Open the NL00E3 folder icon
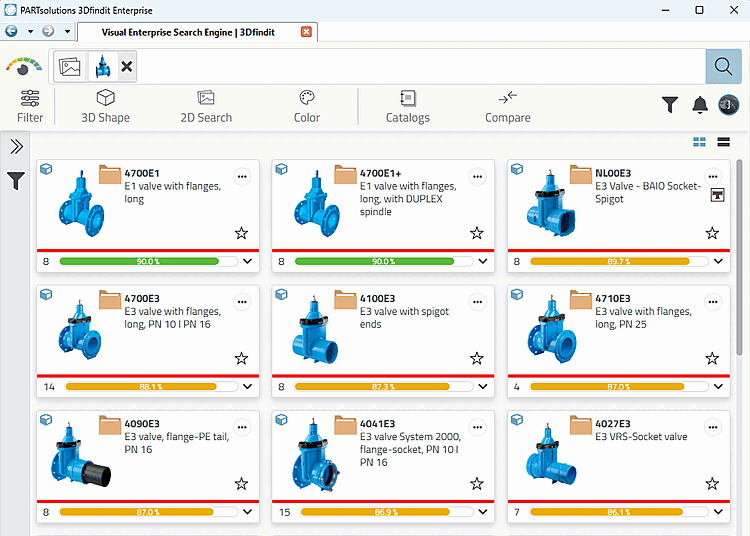 [581, 175]
